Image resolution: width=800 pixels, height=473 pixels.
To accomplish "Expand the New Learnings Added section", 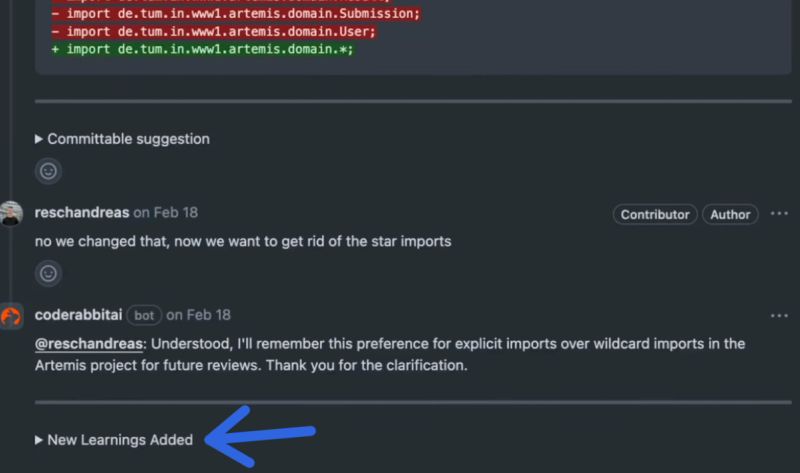I will (114, 440).
